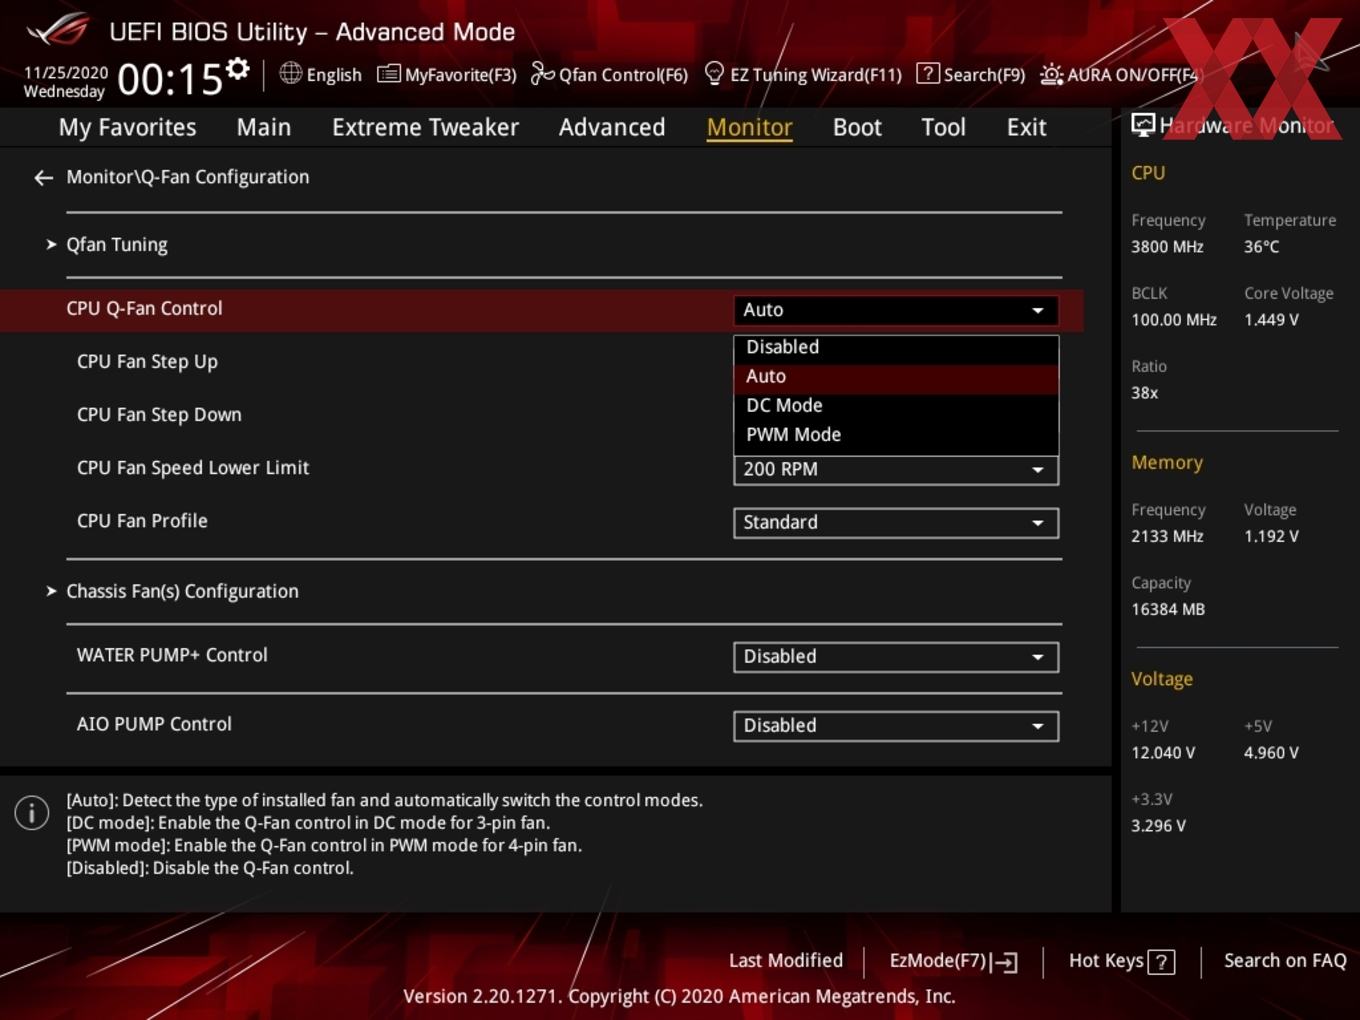Open the Tool tab
Image resolution: width=1360 pixels, height=1020 pixels.
944,128
